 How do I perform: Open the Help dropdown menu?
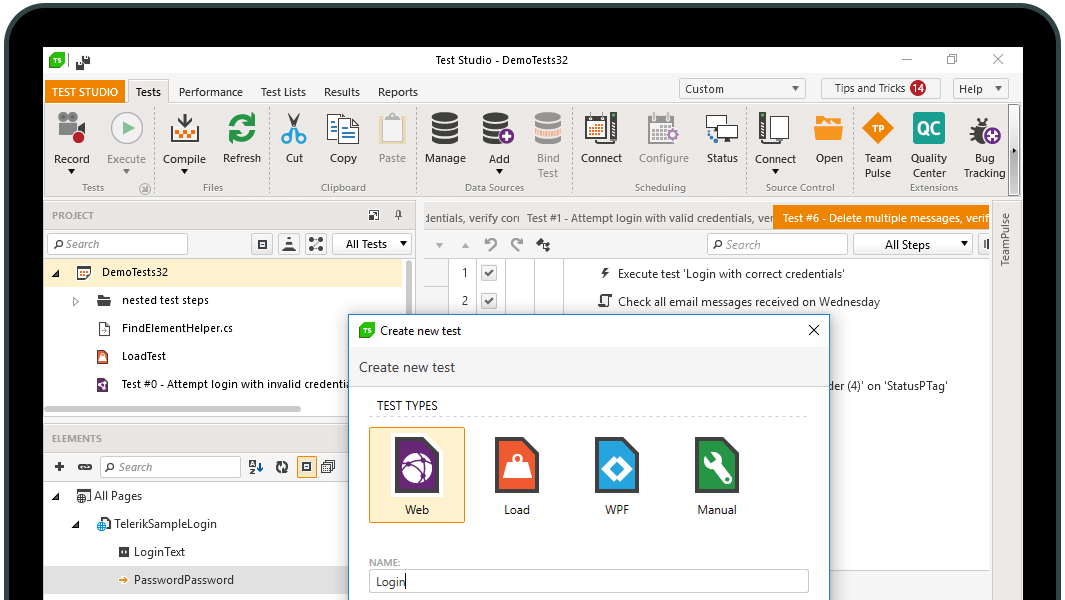980,89
